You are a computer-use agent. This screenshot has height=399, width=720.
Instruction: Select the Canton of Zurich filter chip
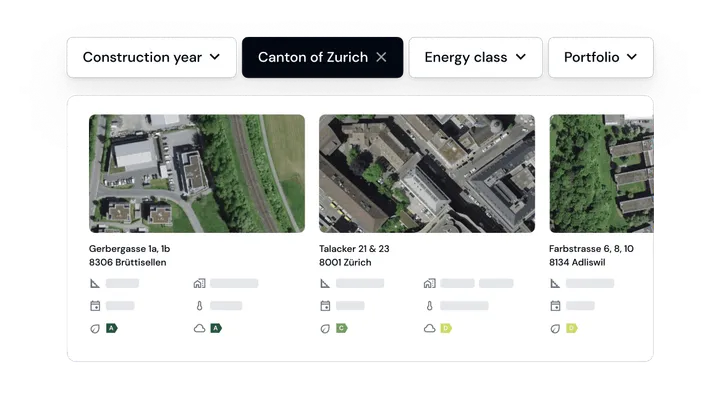[322, 57]
